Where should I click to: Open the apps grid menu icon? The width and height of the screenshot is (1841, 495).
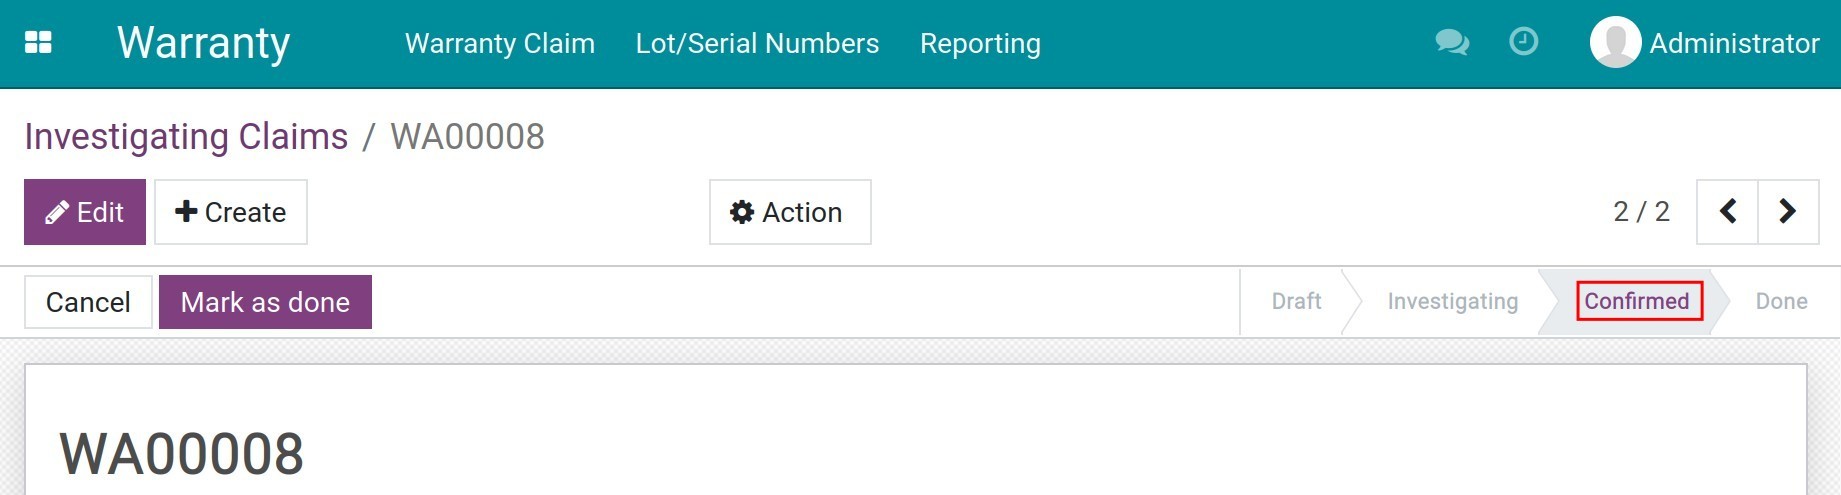pos(38,42)
